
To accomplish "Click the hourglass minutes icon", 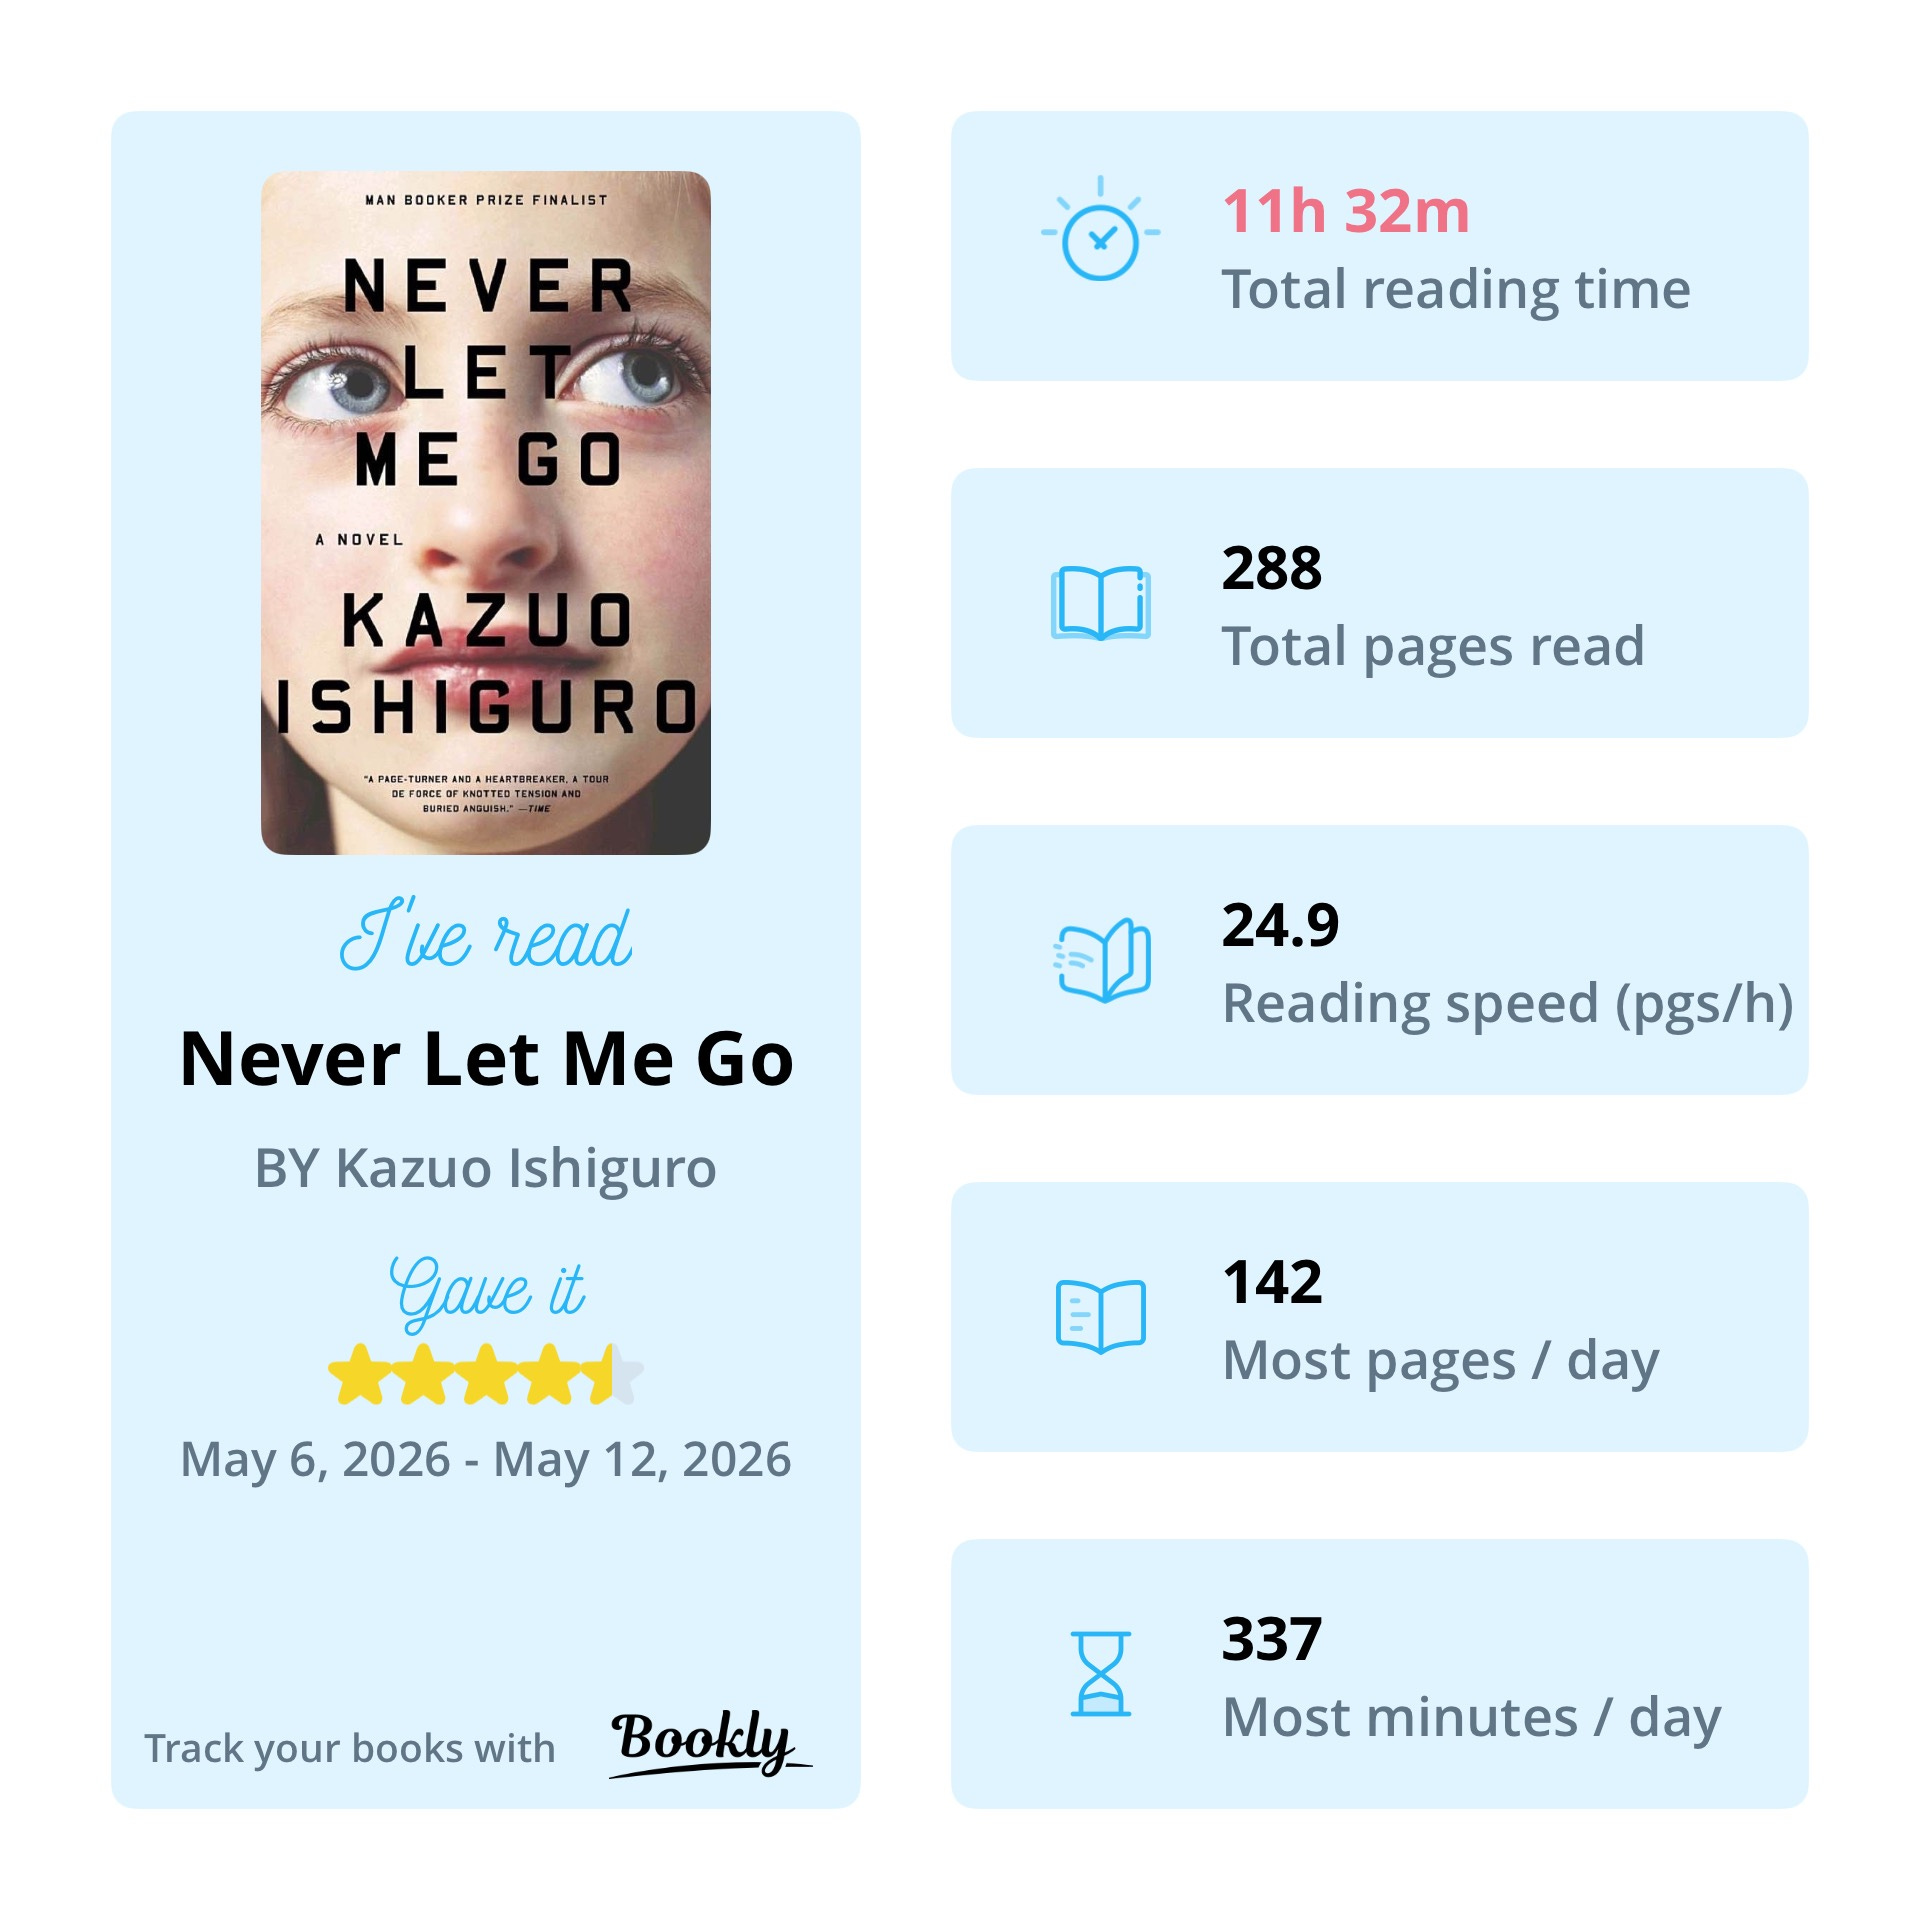I will coord(1100,1674).
